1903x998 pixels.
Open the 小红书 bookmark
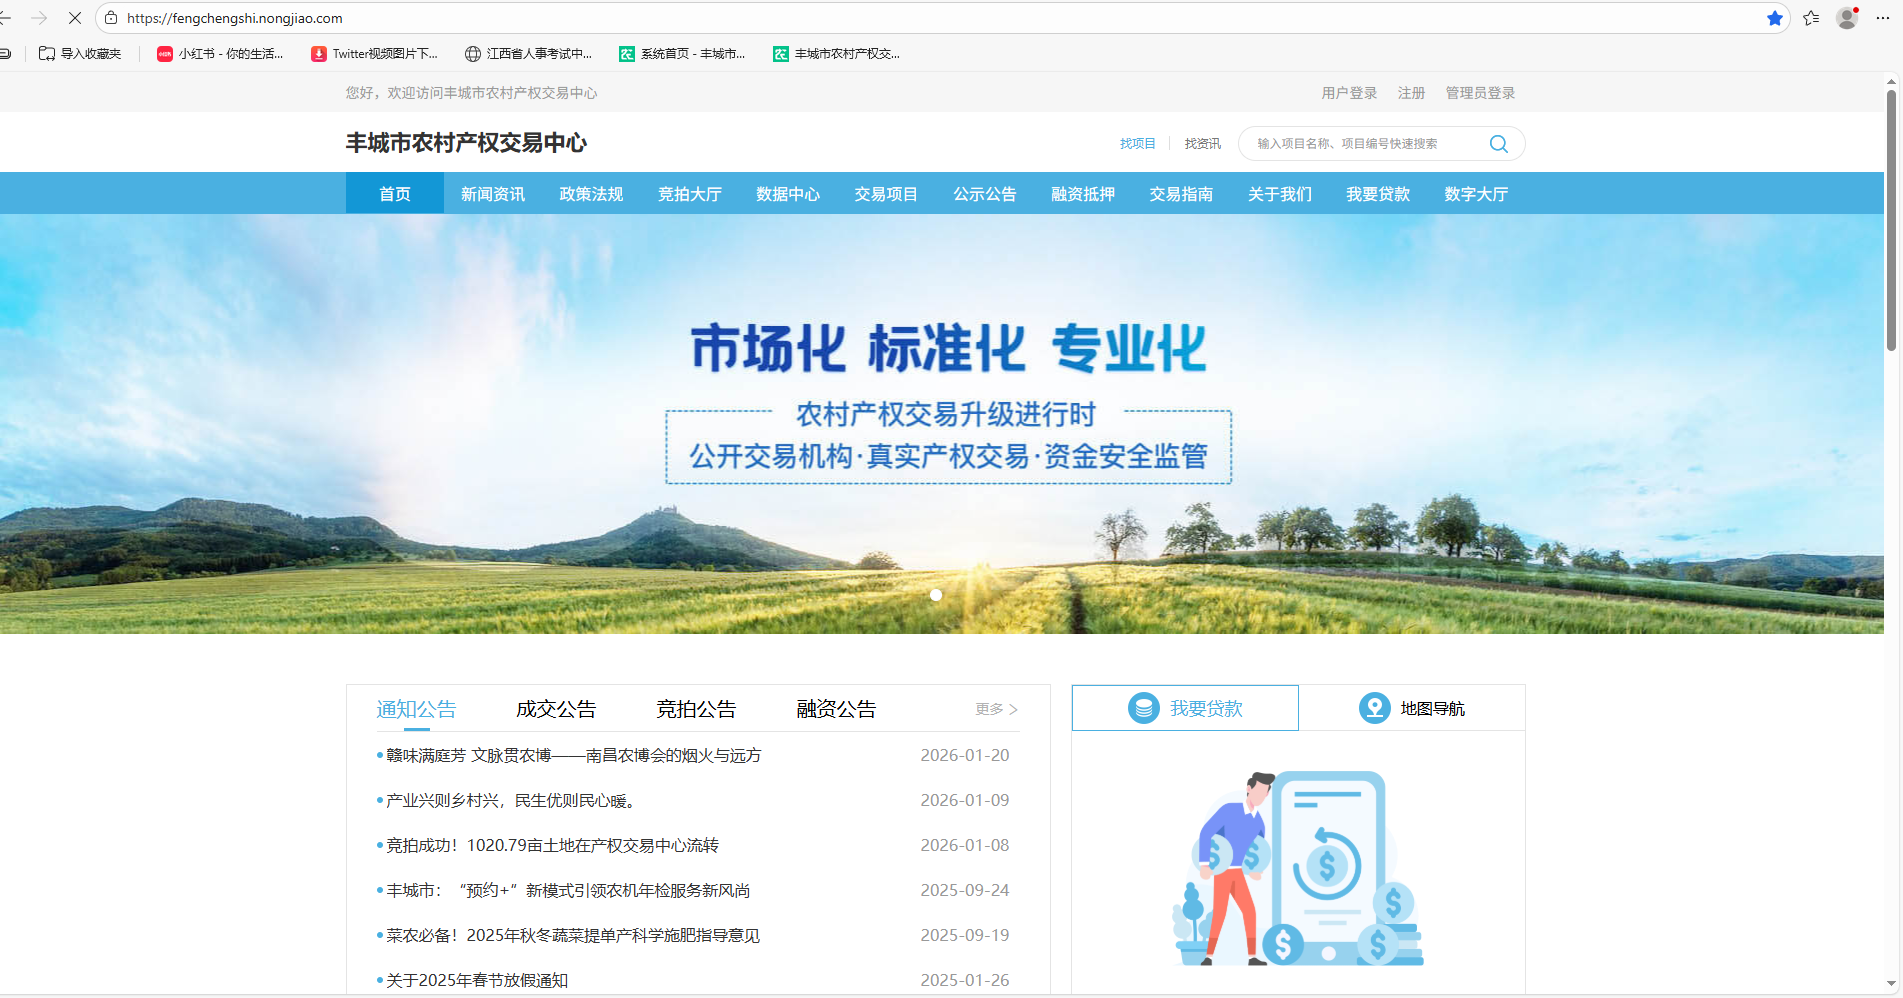[x=220, y=54]
